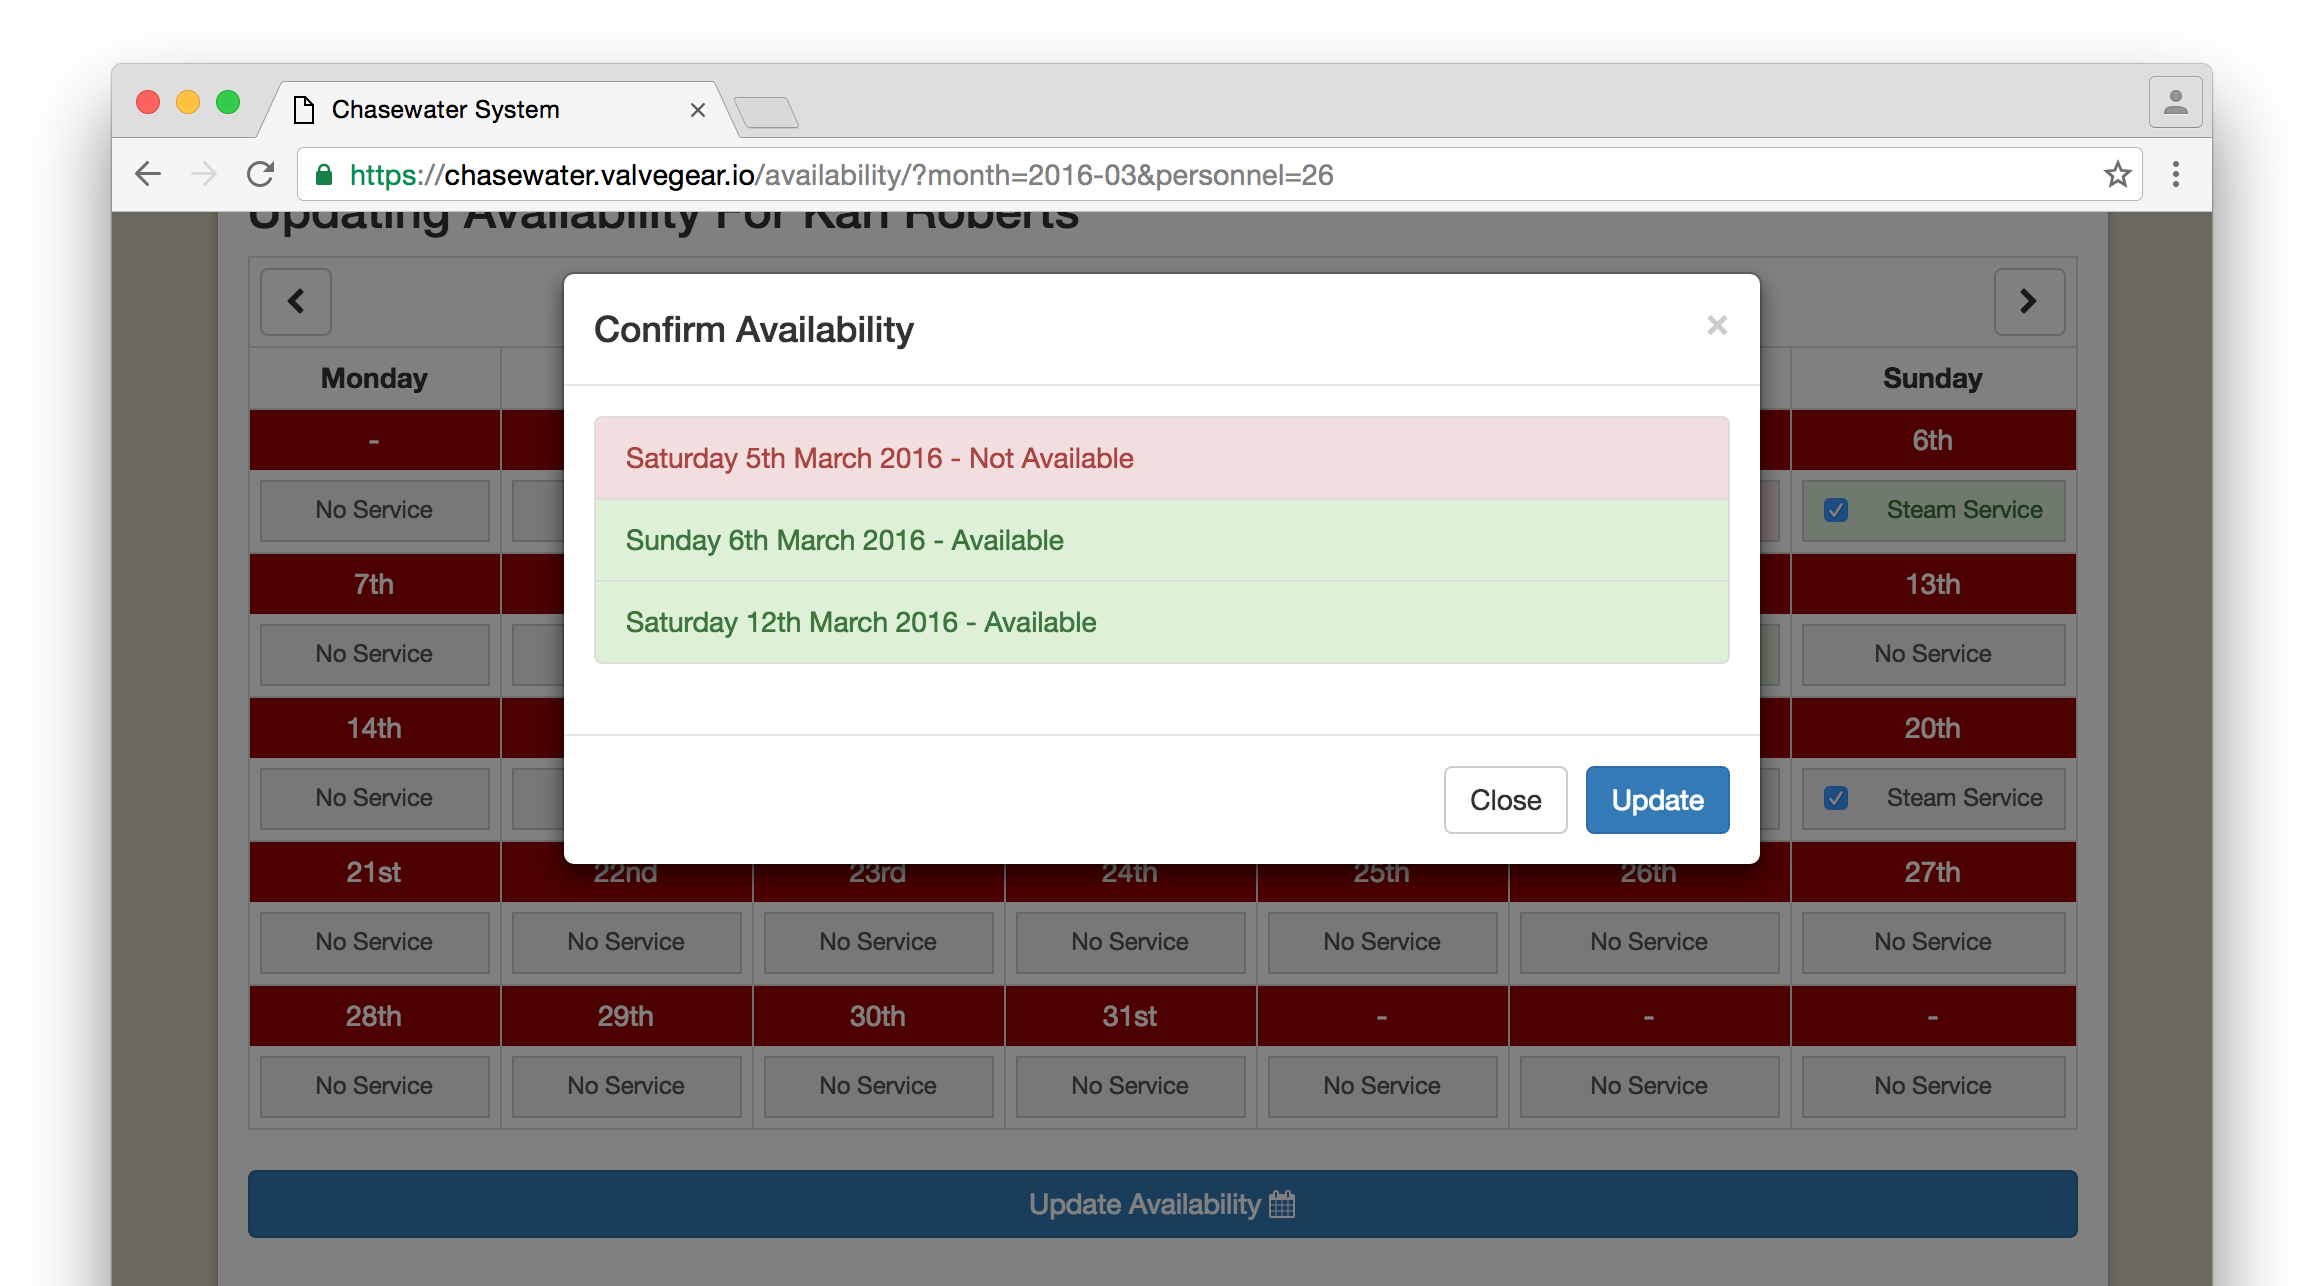Uncheck Steam Service checkbox for the 20th
Screen dimensions: 2324x1286
1835,798
